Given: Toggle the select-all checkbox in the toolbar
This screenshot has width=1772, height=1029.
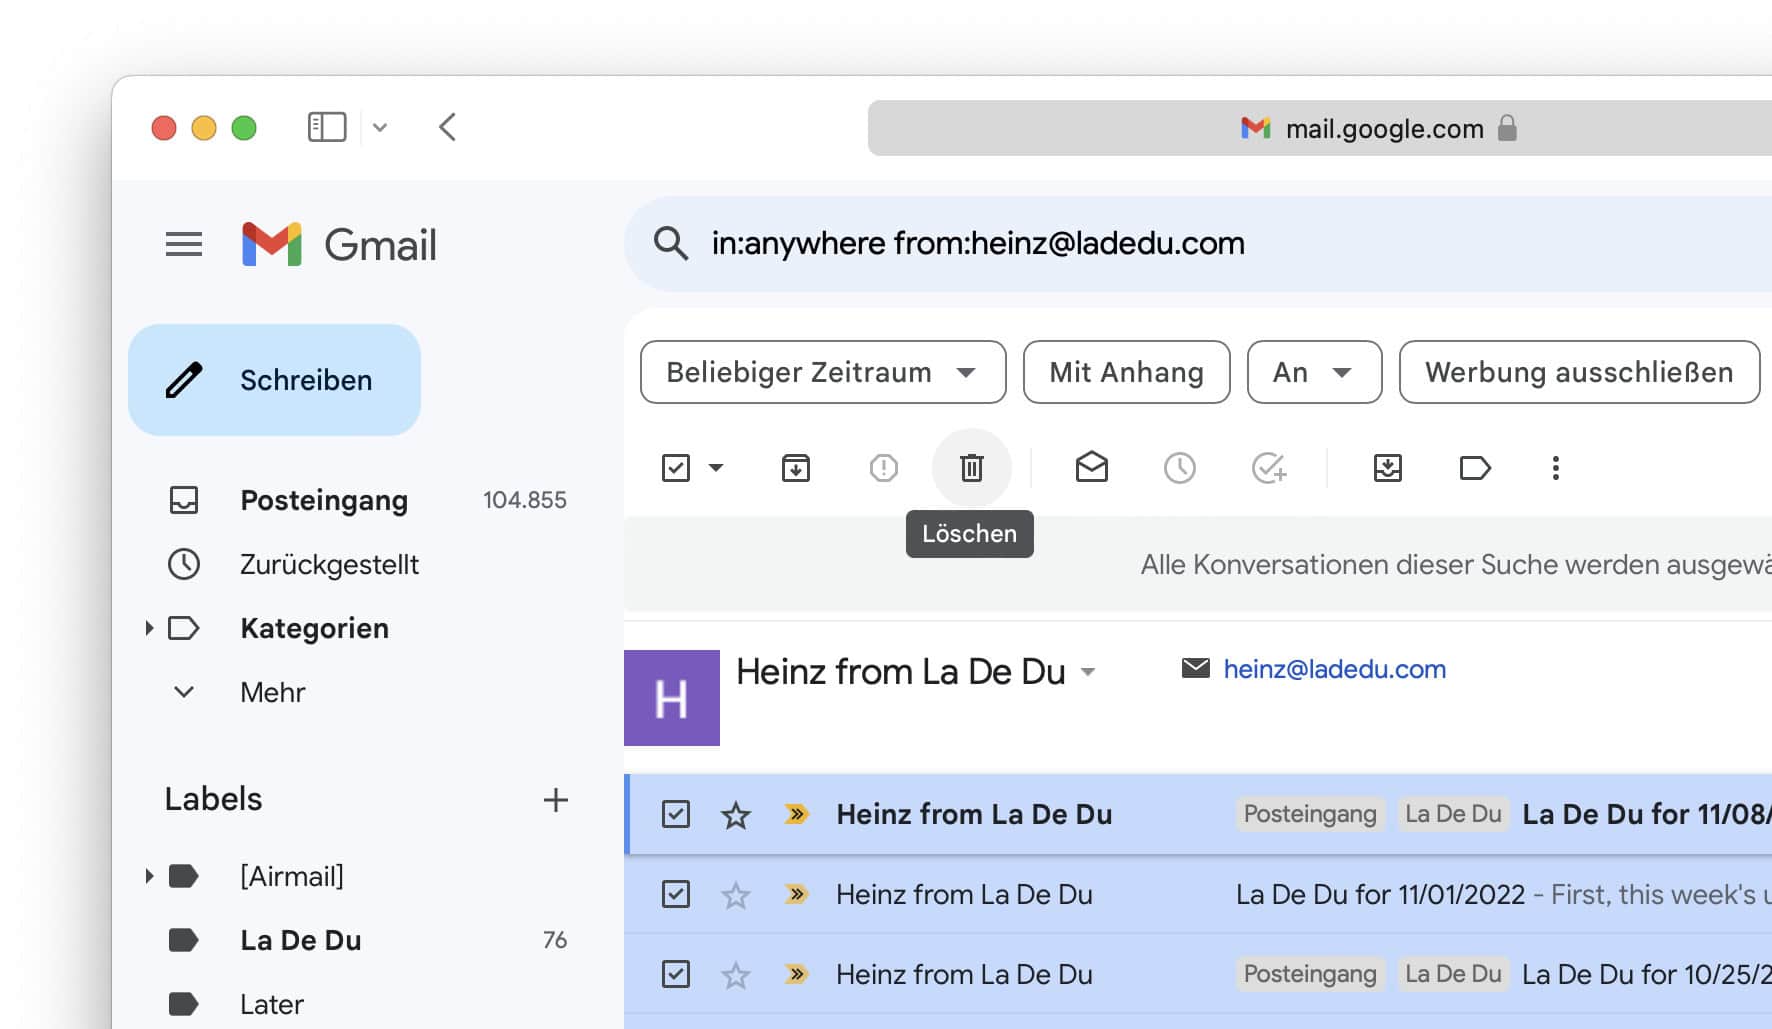Looking at the screenshot, I should click(676, 468).
